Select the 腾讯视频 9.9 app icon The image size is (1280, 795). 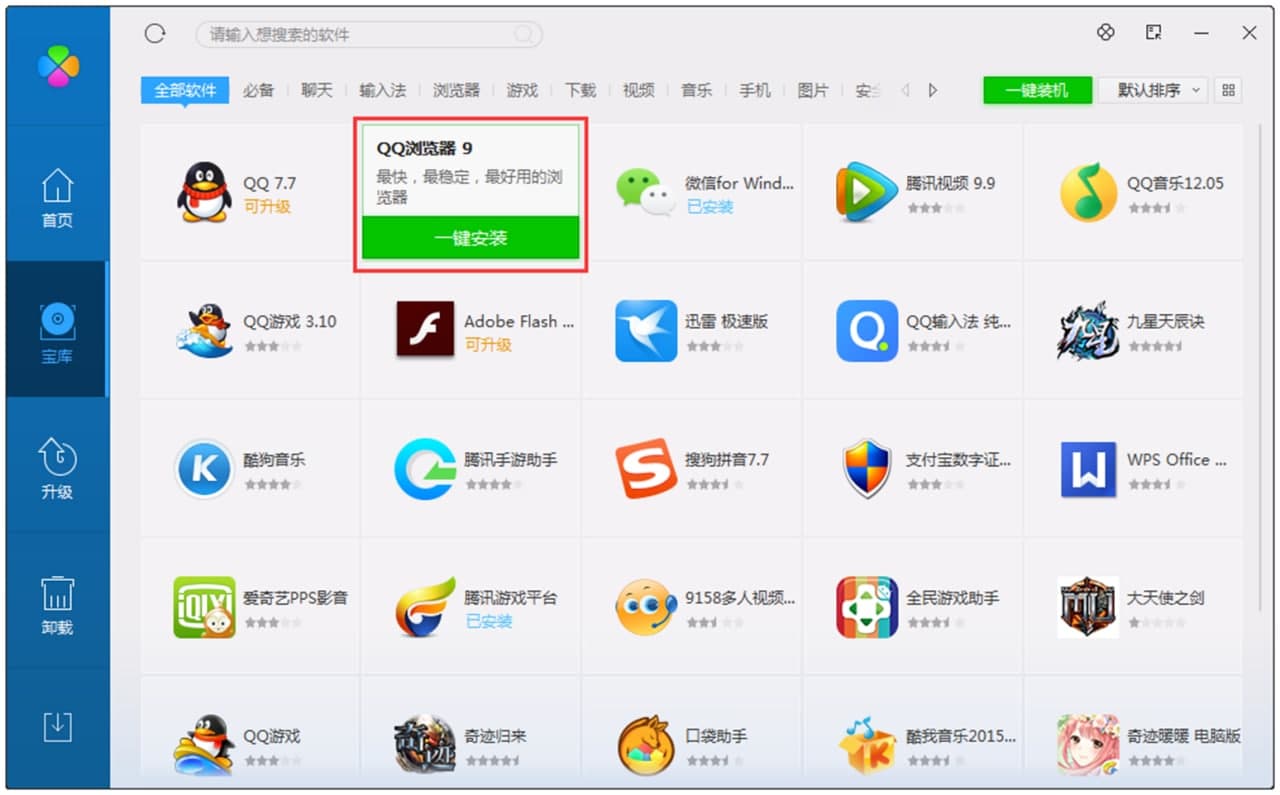(x=867, y=192)
